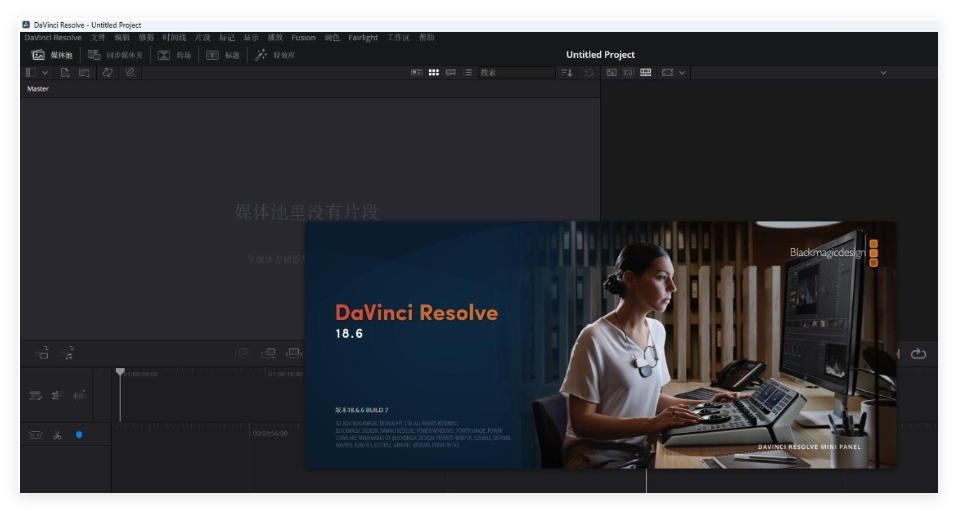Click the viewer safe-area overlay icon
Viewport: 956px width, 511px height.
pyautogui.click(x=668, y=73)
